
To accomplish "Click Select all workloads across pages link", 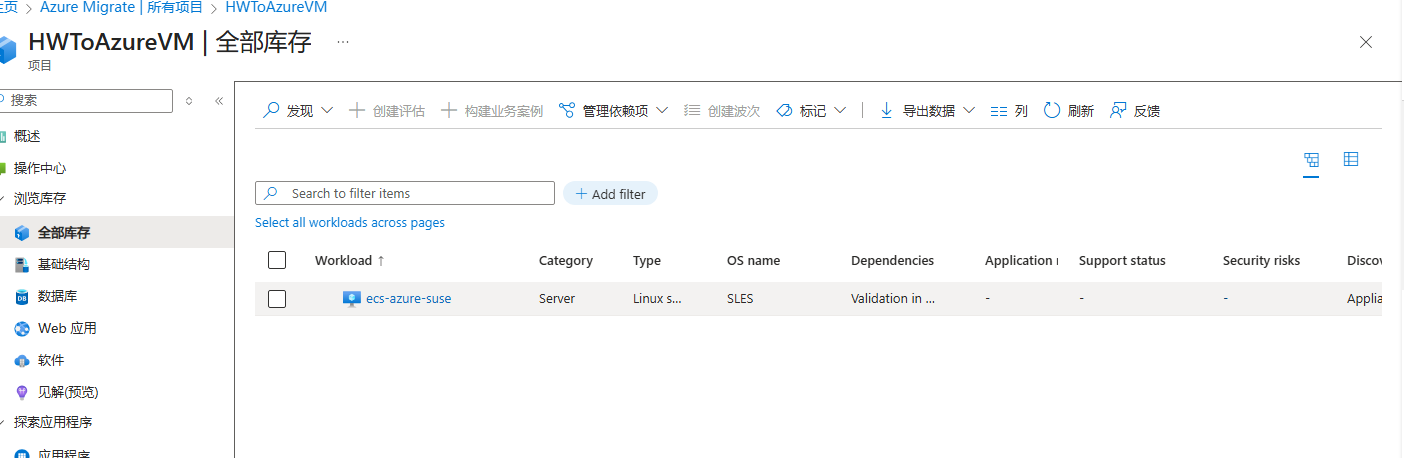I will tap(350, 223).
